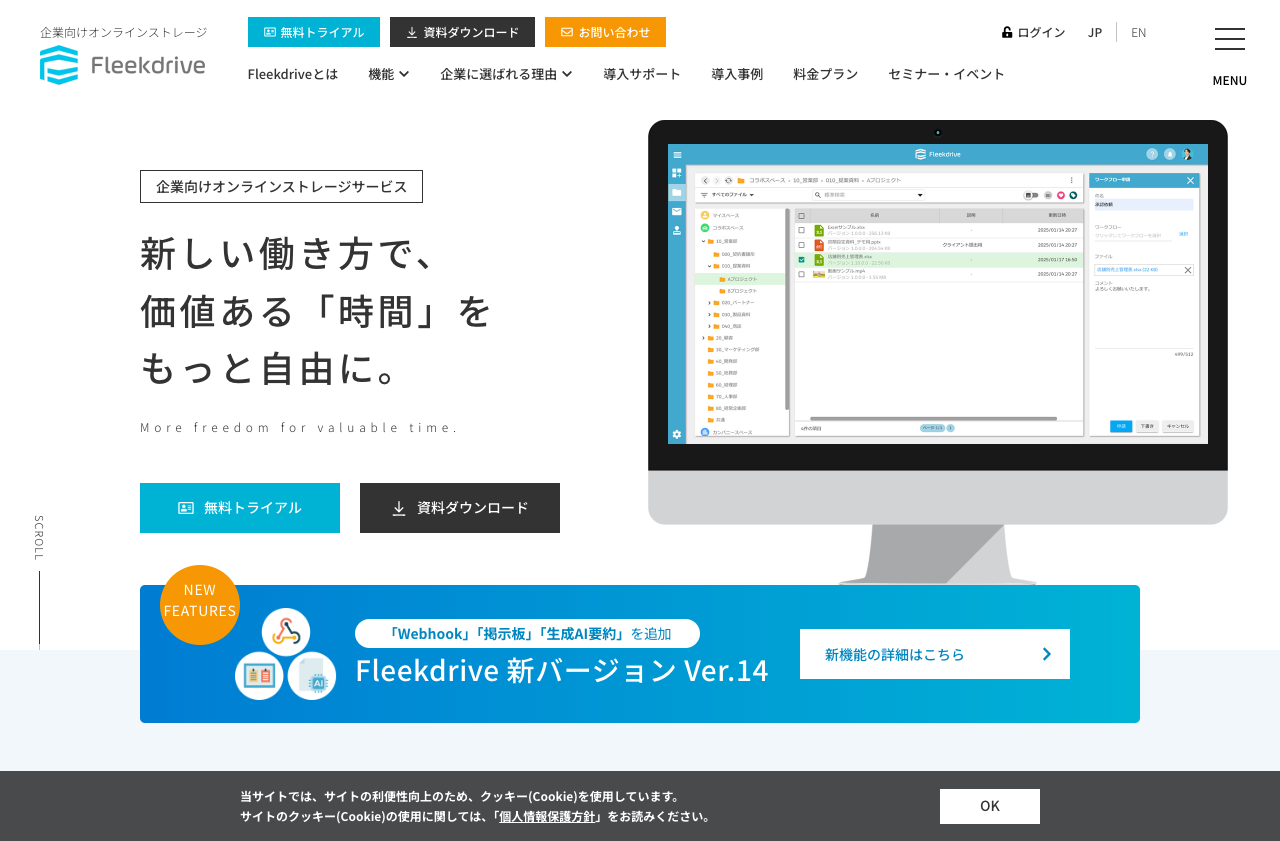Switch the site language to EN
The width and height of the screenshot is (1280, 841).
(x=1137, y=31)
